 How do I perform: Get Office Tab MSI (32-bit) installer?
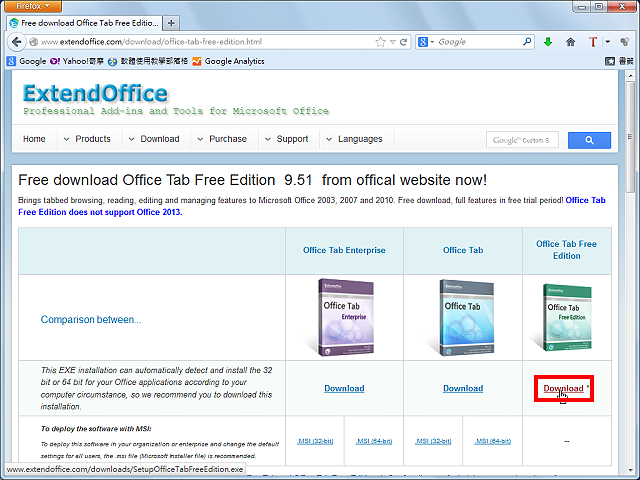[433, 441]
